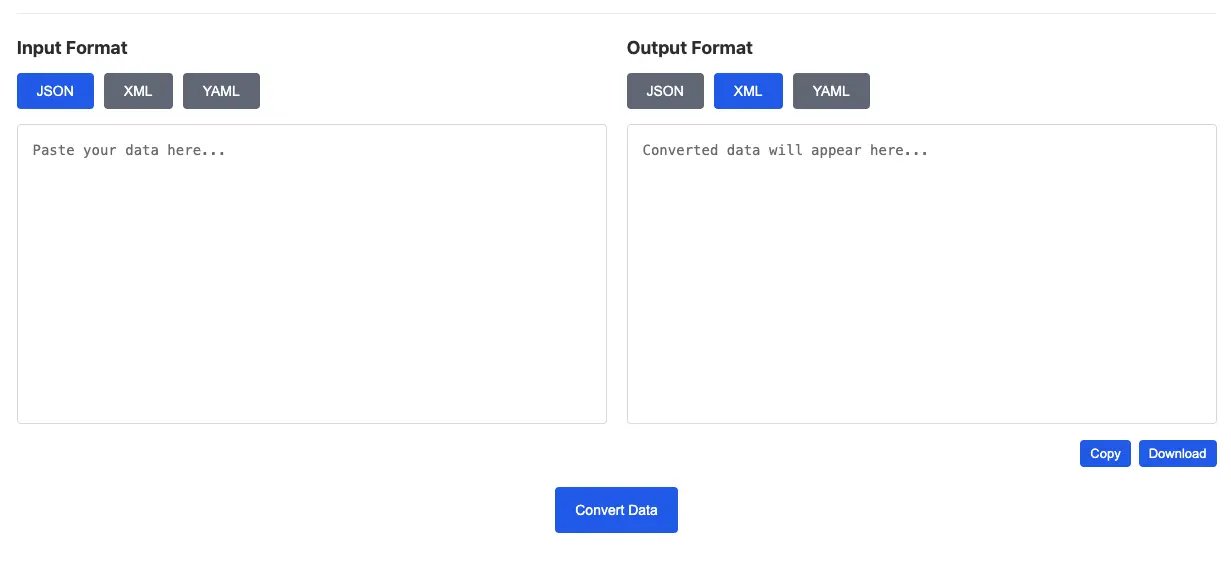Image resolution: width=1231 pixels, height=566 pixels.
Task: Click the Output Format heading
Action: pyautogui.click(x=690, y=48)
